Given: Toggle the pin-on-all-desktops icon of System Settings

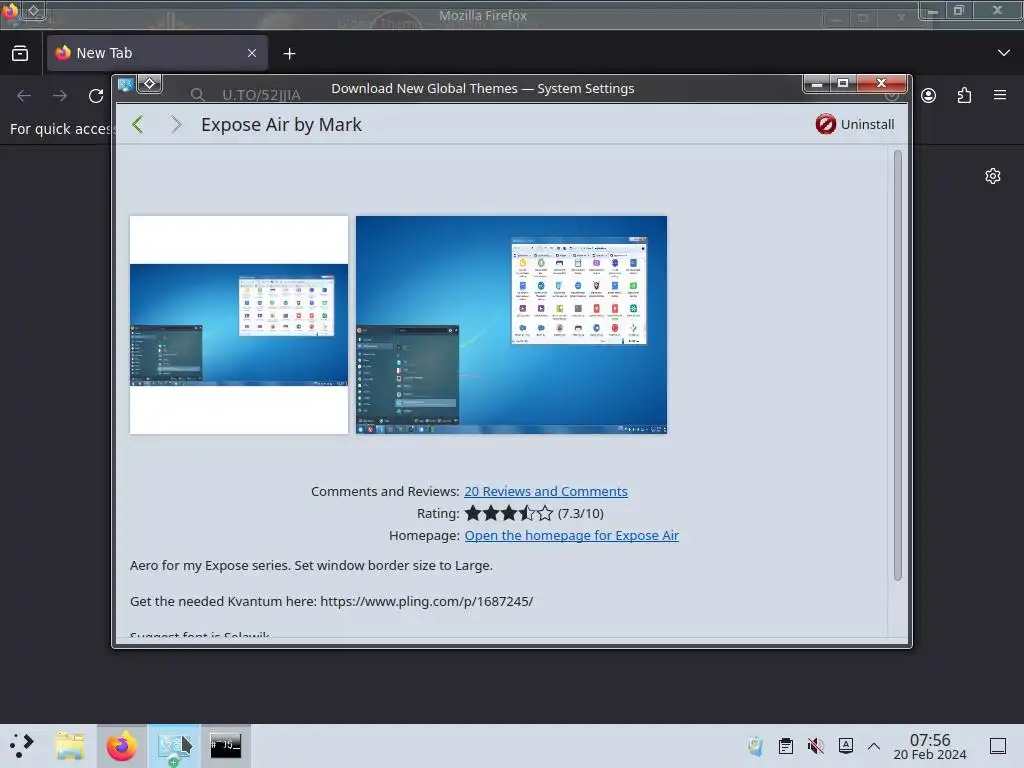Looking at the screenshot, I should pos(150,84).
